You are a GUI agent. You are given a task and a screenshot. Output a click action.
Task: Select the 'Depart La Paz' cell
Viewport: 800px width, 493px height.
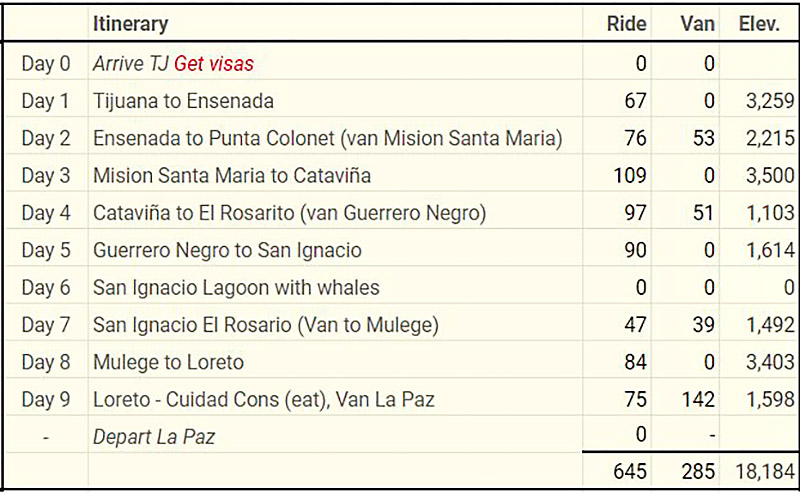(x=153, y=436)
